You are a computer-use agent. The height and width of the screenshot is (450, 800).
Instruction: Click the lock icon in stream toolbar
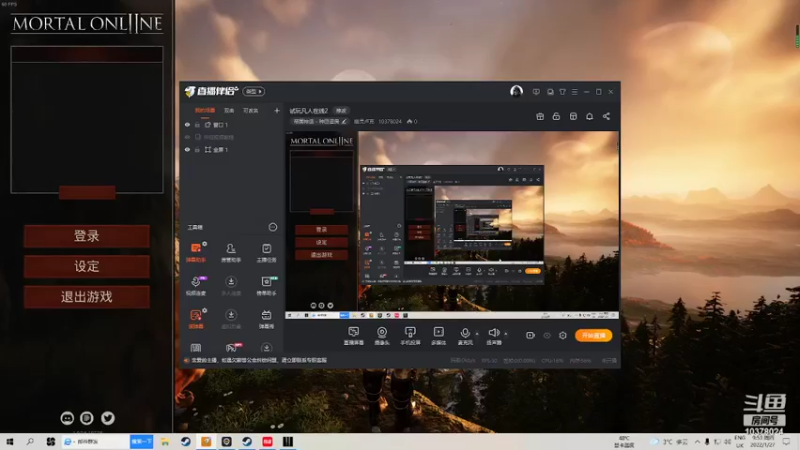point(556,116)
